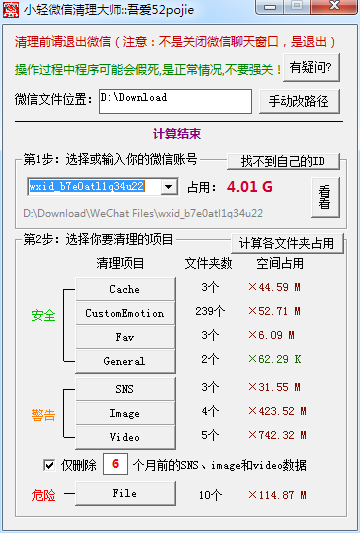The height and width of the screenshot is (533, 360).
Task: Clean the SNS folder
Action: (125, 389)
